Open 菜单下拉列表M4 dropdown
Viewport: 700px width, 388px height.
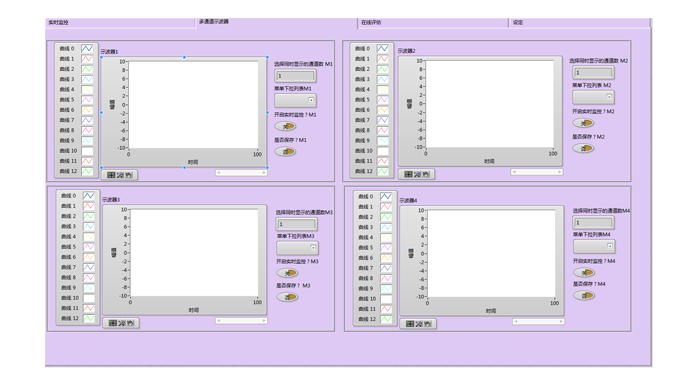594,246
